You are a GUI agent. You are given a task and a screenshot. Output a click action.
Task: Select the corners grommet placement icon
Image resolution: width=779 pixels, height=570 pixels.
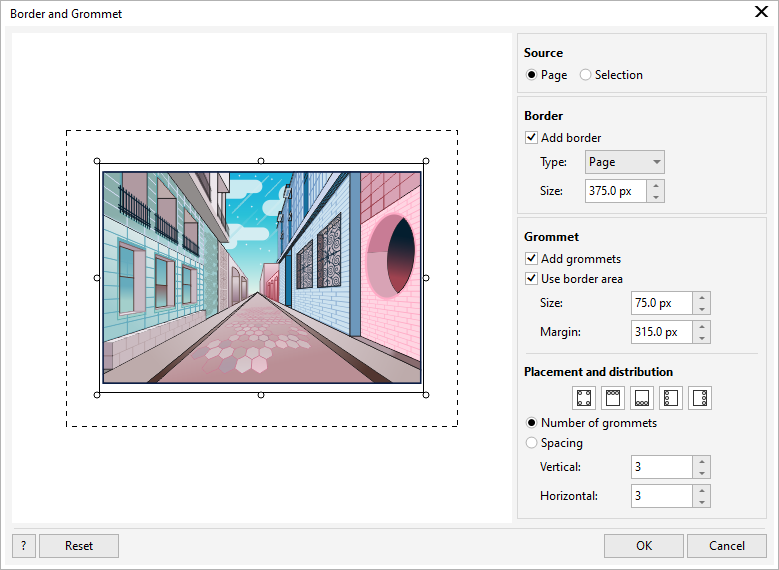pyautogui.click(x=584, y=398)
